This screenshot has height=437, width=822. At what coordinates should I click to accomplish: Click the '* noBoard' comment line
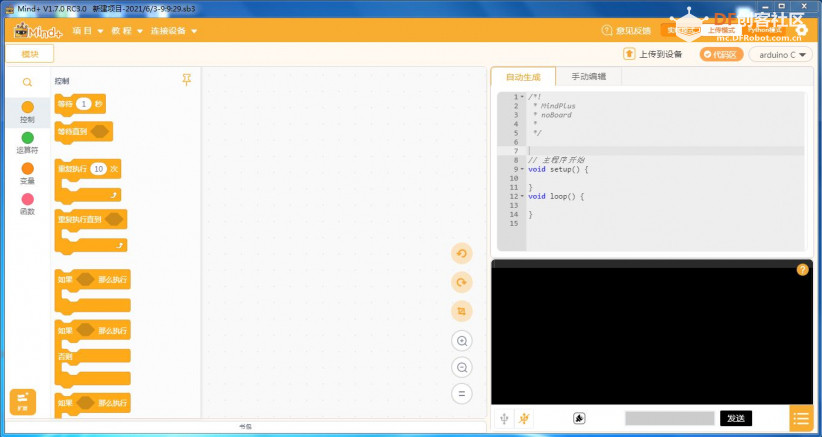[x=552, y=115]
